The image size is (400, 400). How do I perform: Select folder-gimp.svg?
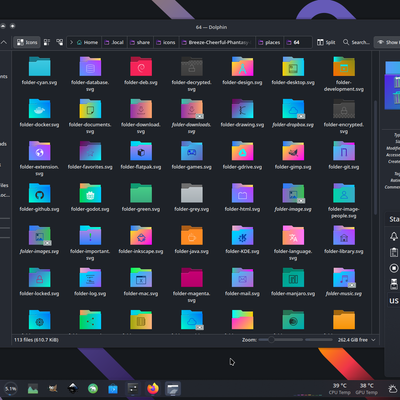293,155
